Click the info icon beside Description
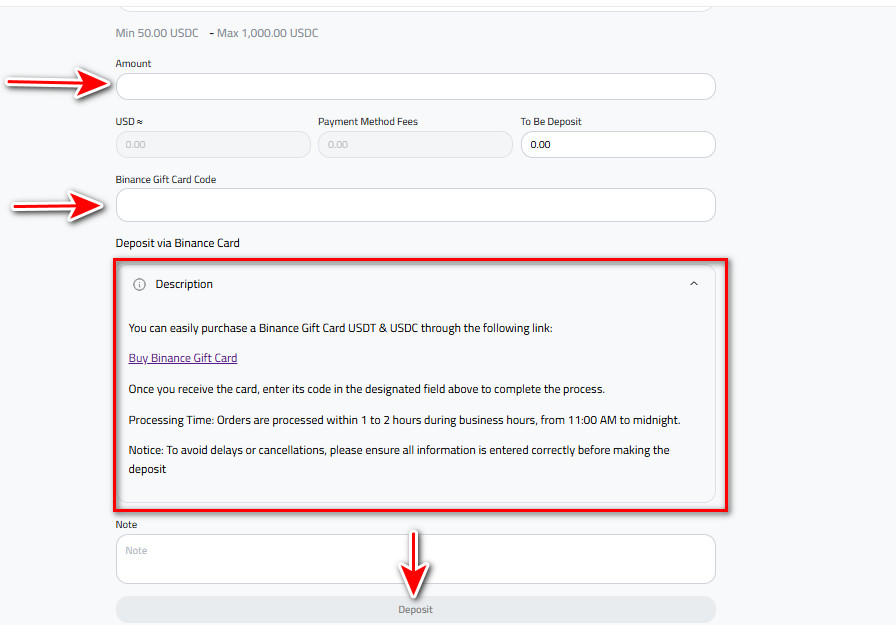896x625 pixels. [139, 285]
